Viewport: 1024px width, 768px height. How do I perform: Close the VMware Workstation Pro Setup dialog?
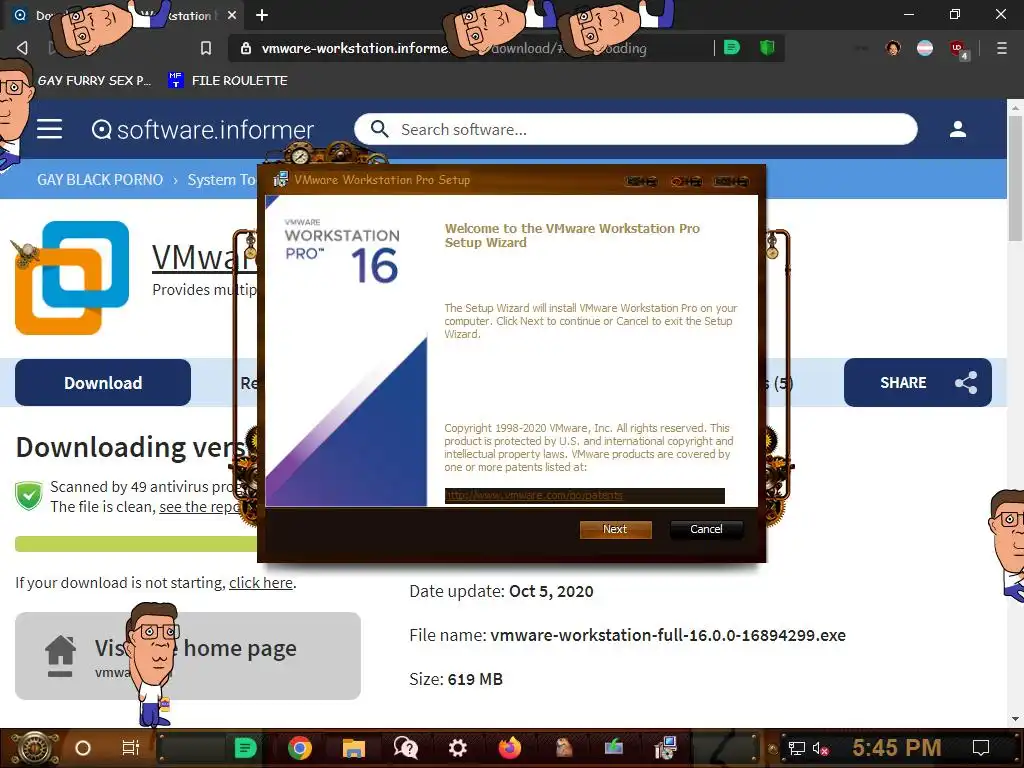tap(731, 181)
